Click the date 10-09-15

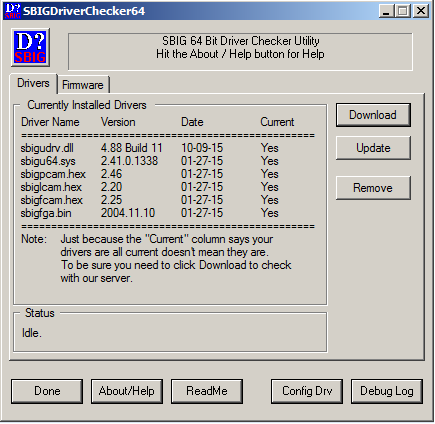click(202, 148)
